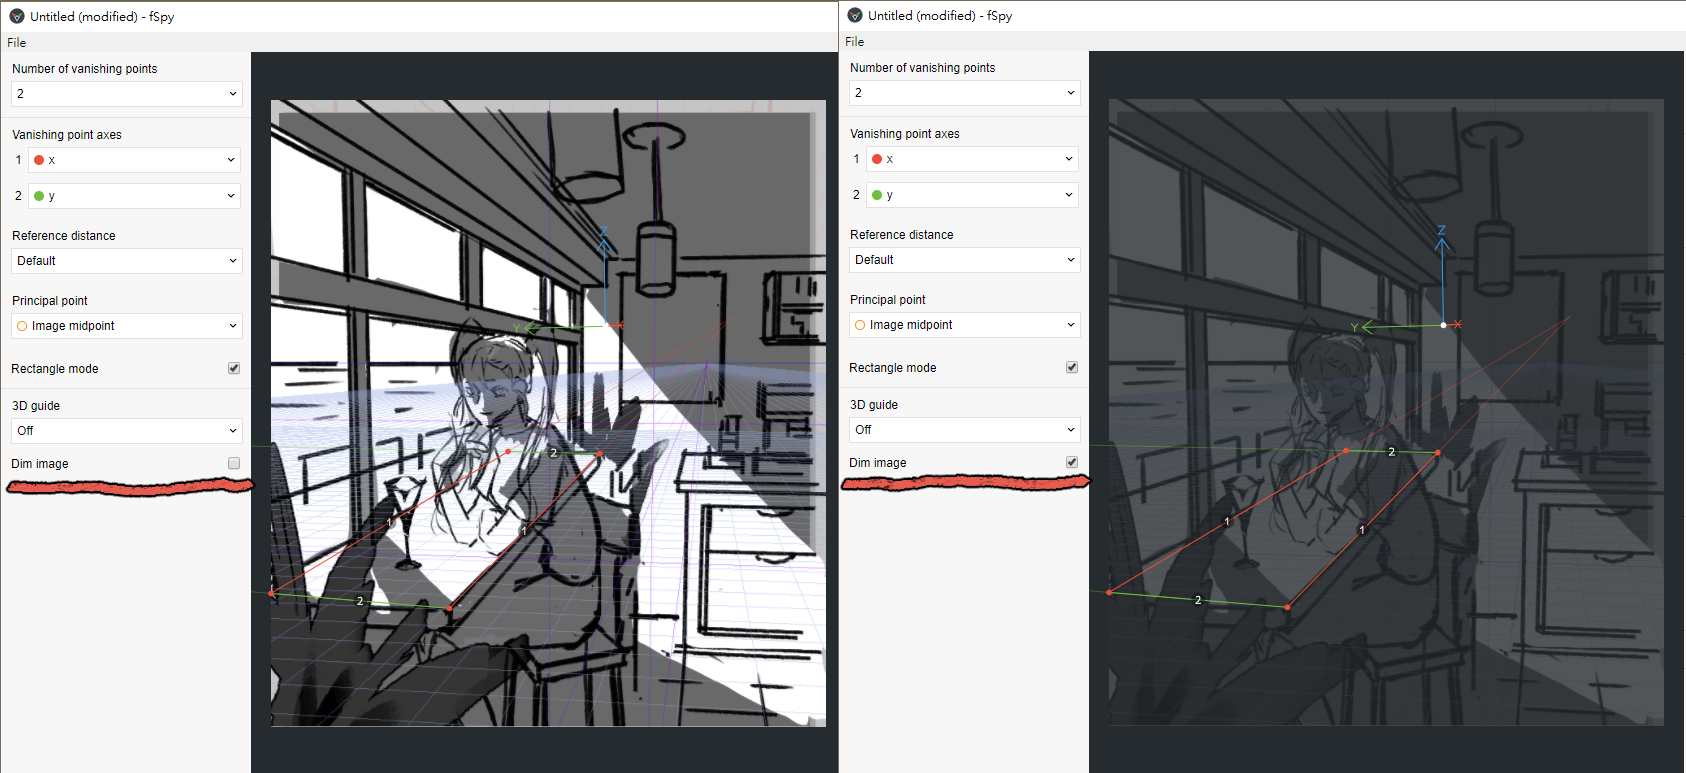
Task: Click the fSpy app icon in right window title bar
Action: 855,15
